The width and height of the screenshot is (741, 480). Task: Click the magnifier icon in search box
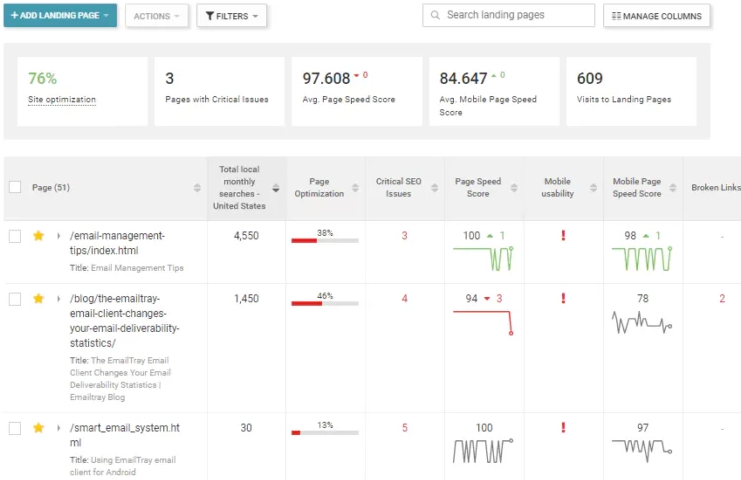click(435, 16)
